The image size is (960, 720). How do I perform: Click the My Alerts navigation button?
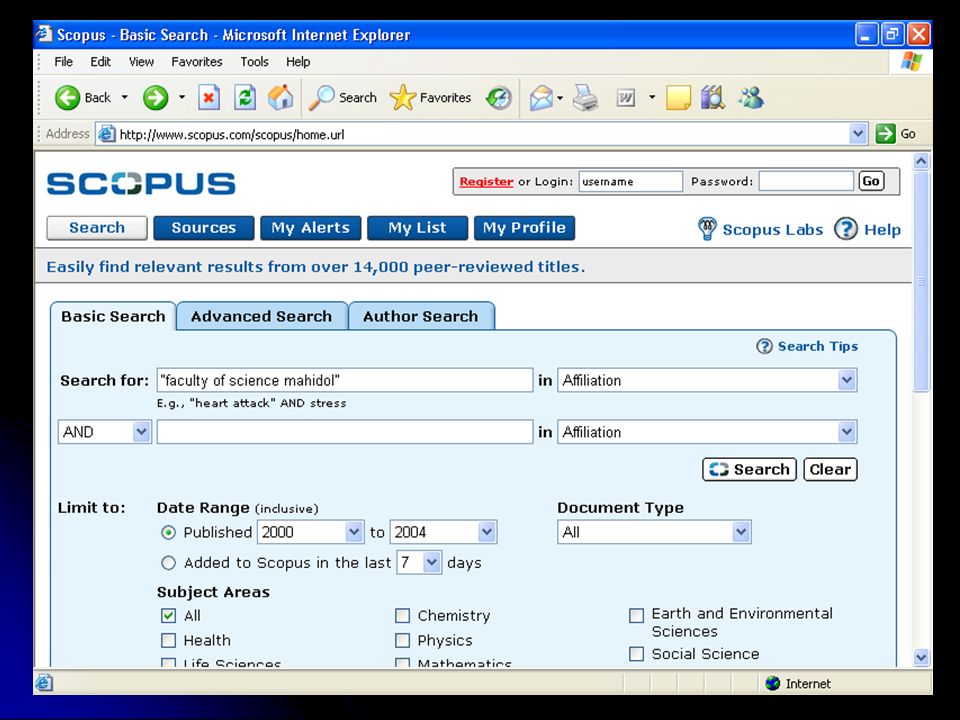click(310, 228)
